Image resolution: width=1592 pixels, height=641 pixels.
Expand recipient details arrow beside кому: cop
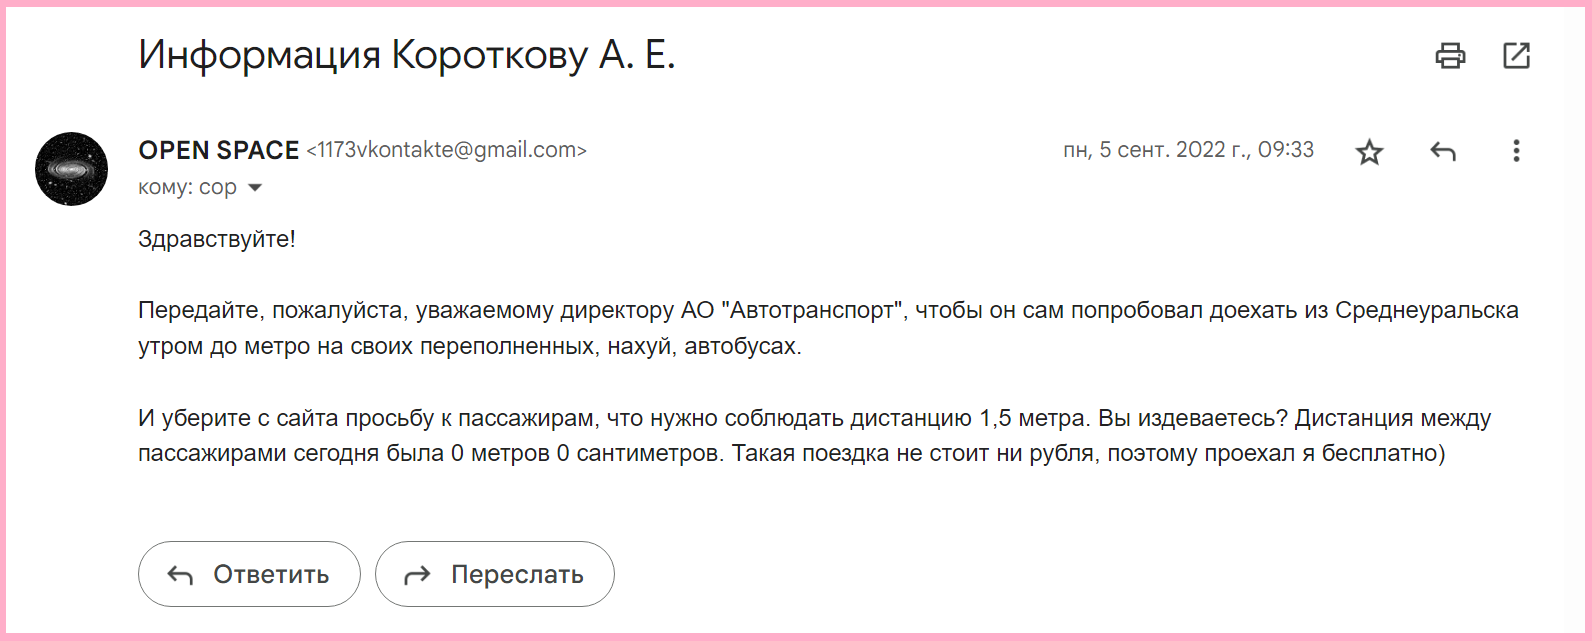click(255, 188)
